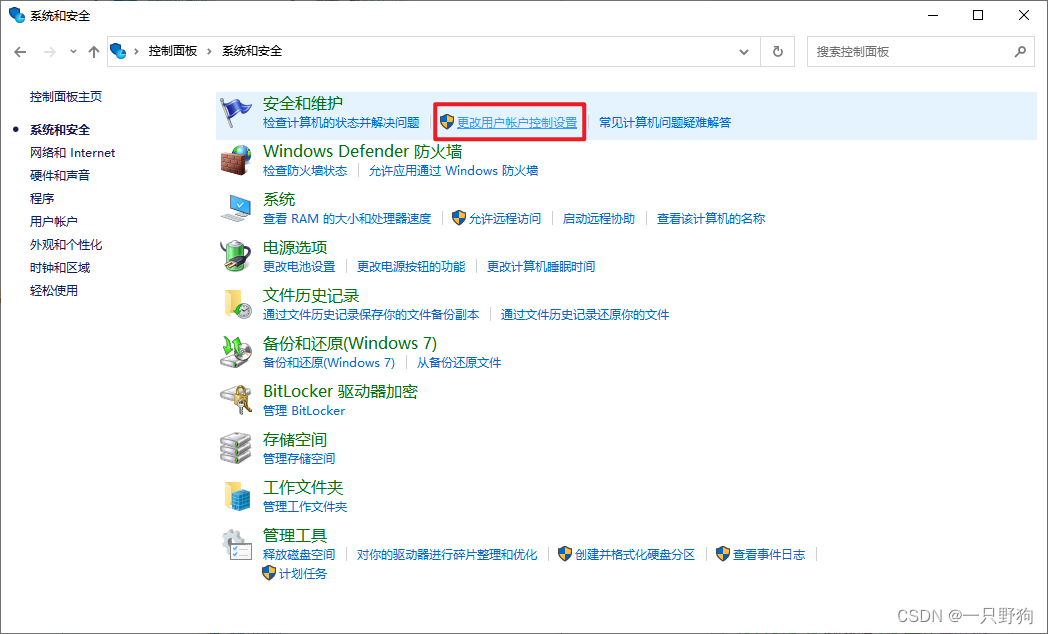Open 允许应用通过 Windows 防火墙 link
This screenshot has width=1048, height=634.
point(453,171)
